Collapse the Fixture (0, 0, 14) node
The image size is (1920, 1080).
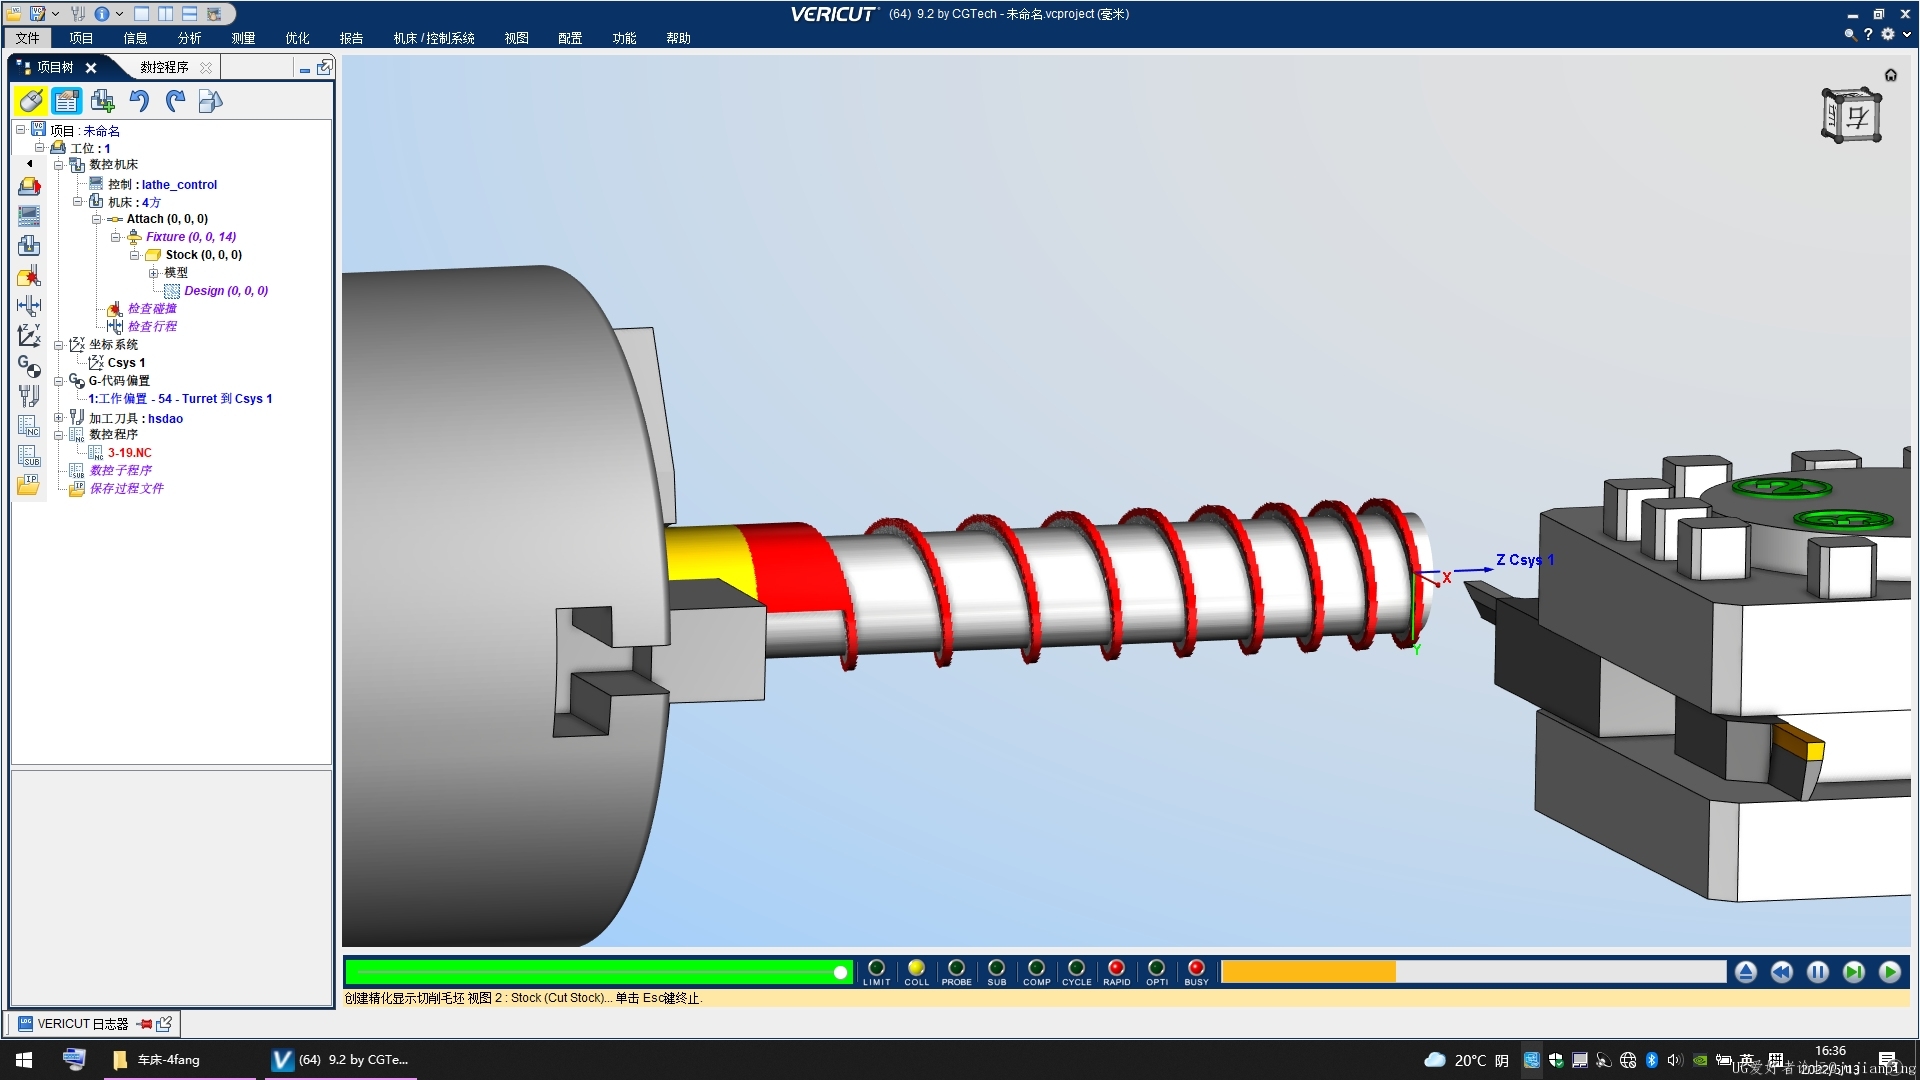tap(116, 237)
